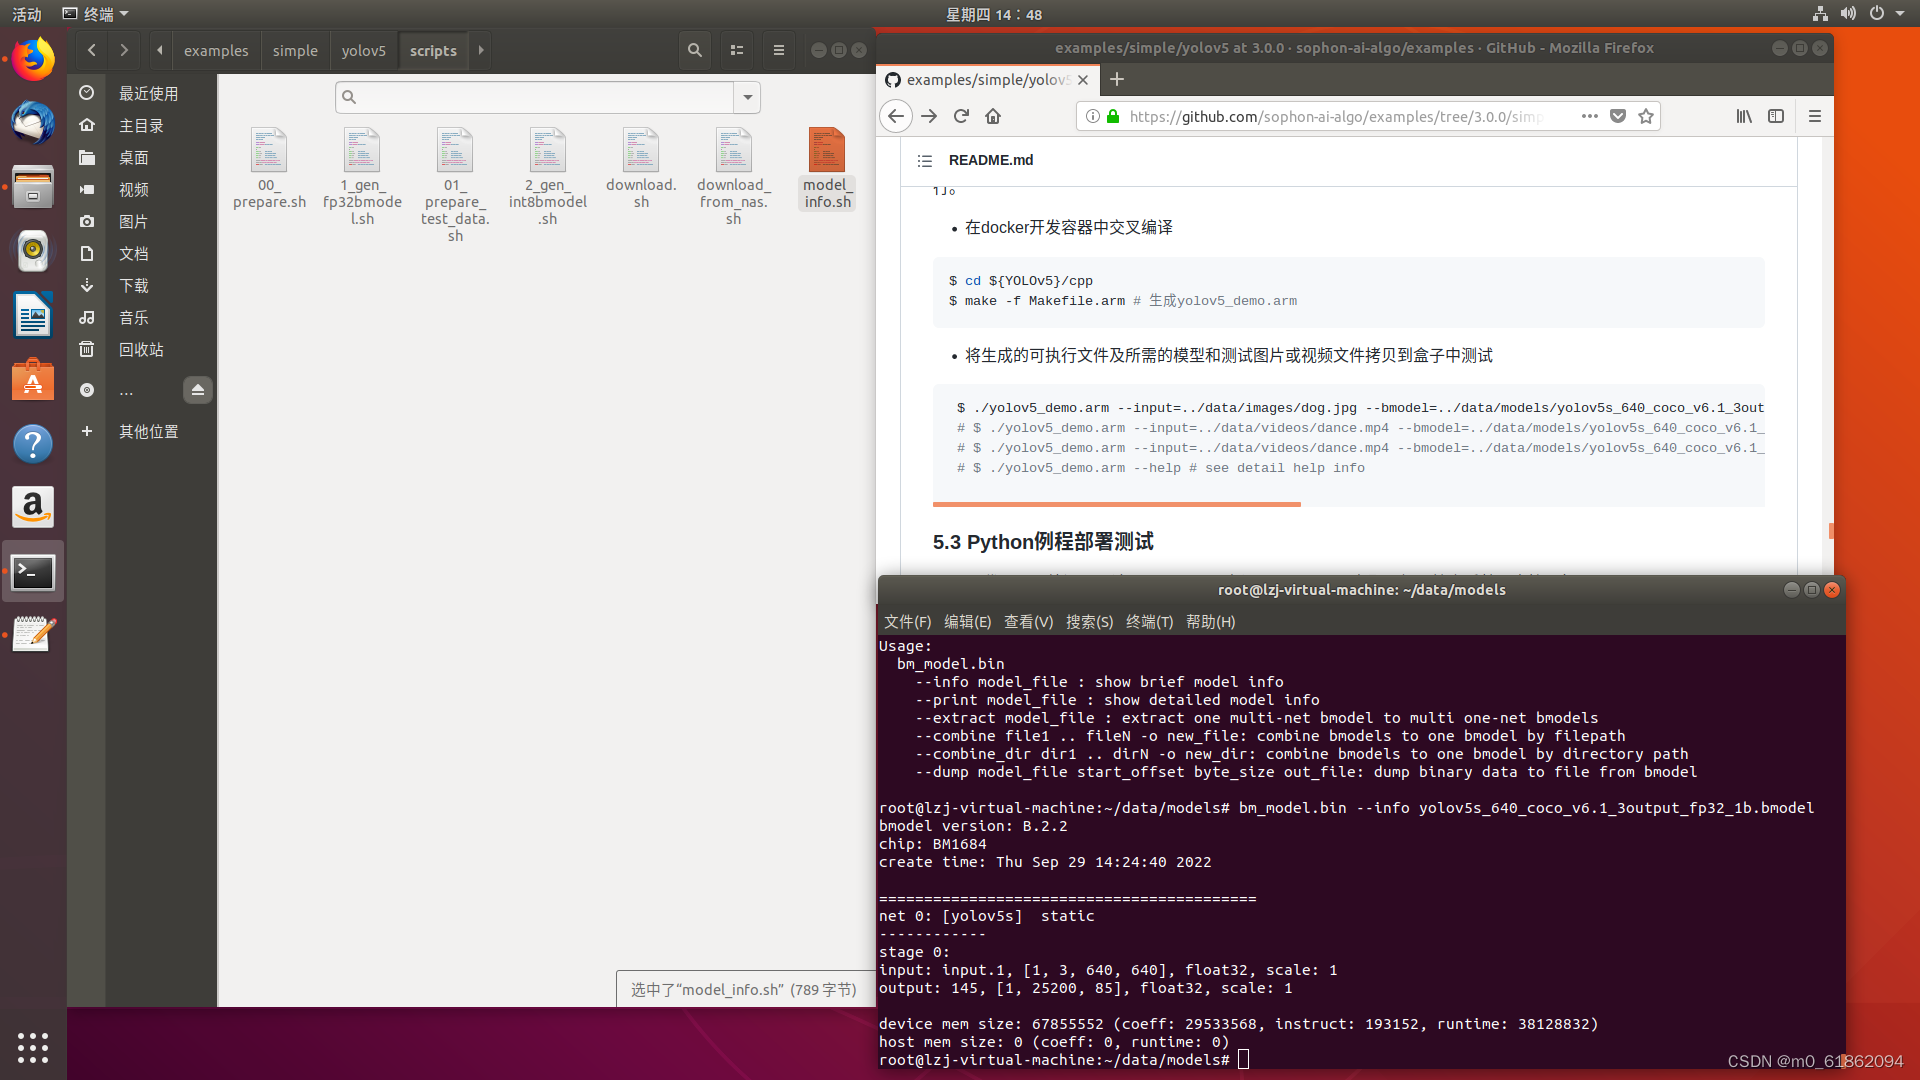Toggle file manager list/grid view
This screenshot has width=1920, height=1080.
737,50
